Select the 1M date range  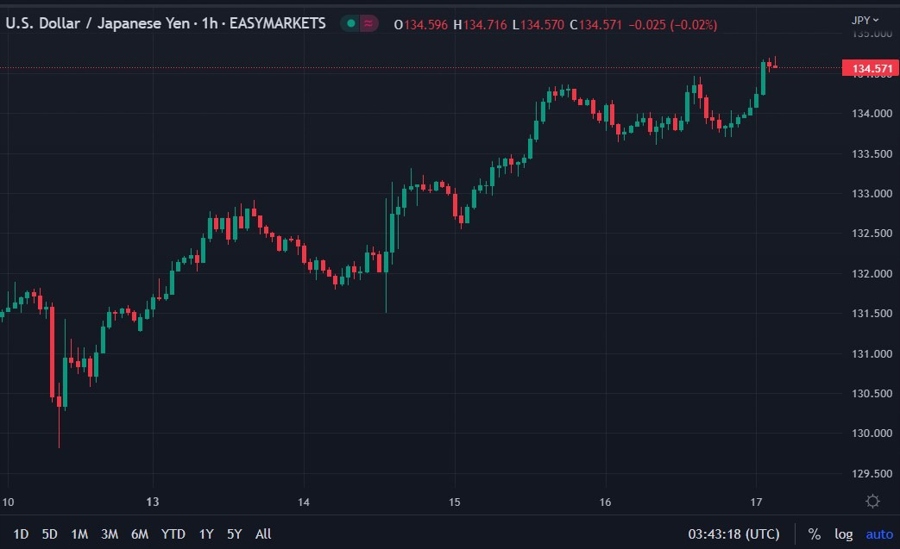click(79, 534)
